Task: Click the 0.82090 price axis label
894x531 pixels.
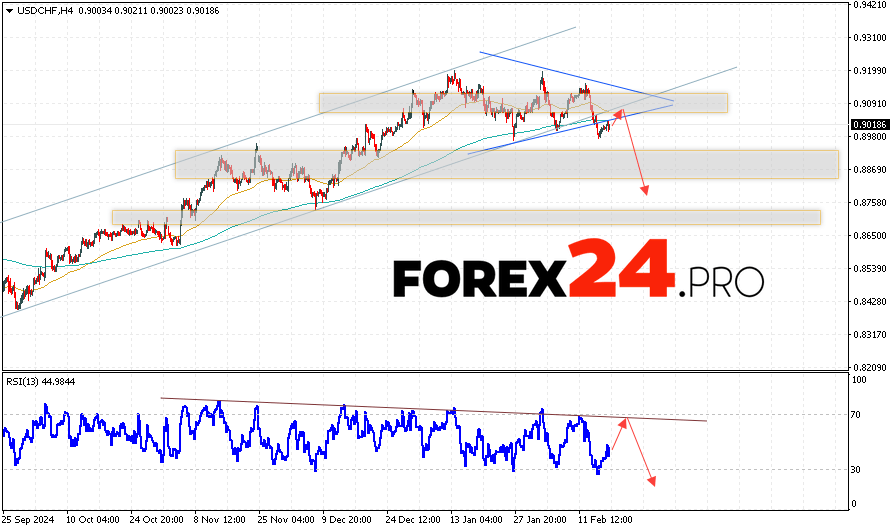Action: 870,367
